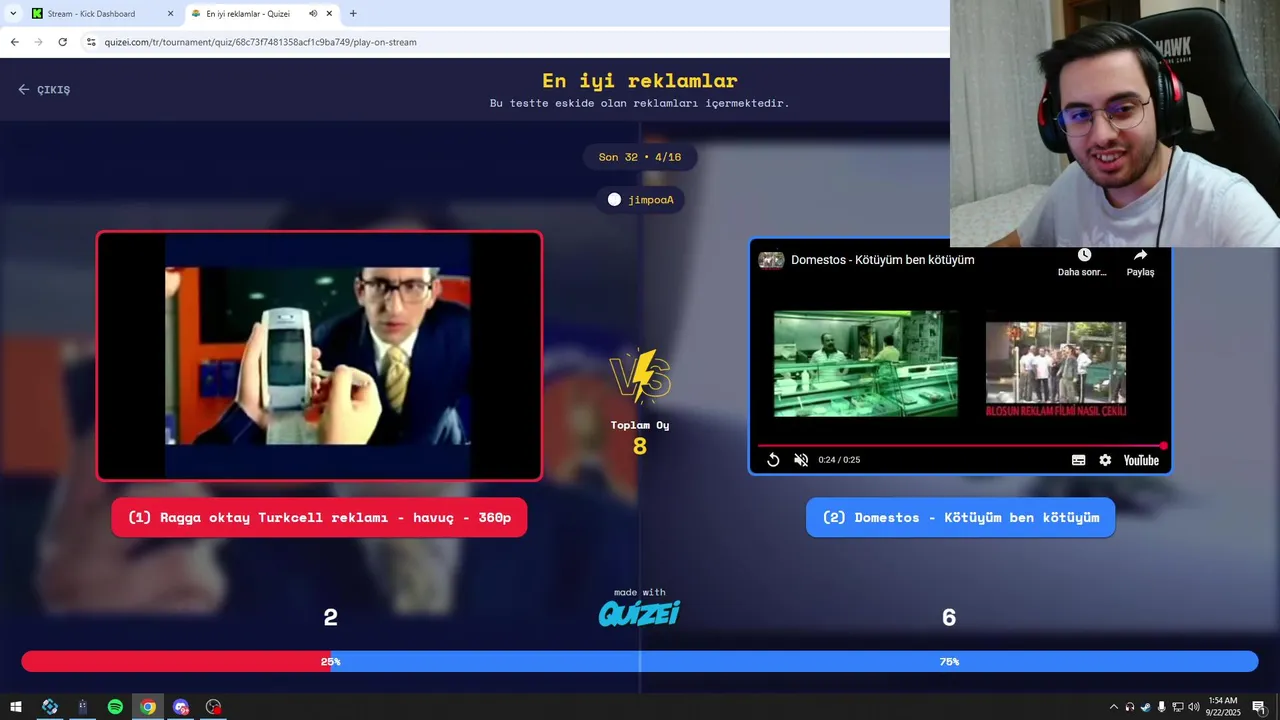Viewport: 1280px width, 720px height.
Task: Click the Daha sonra watch later icon
Action: point(1084,256)
